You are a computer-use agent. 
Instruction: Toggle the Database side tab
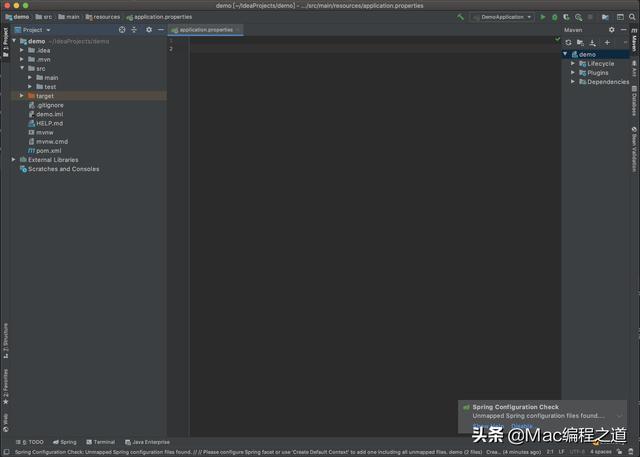tap(634, 101)
